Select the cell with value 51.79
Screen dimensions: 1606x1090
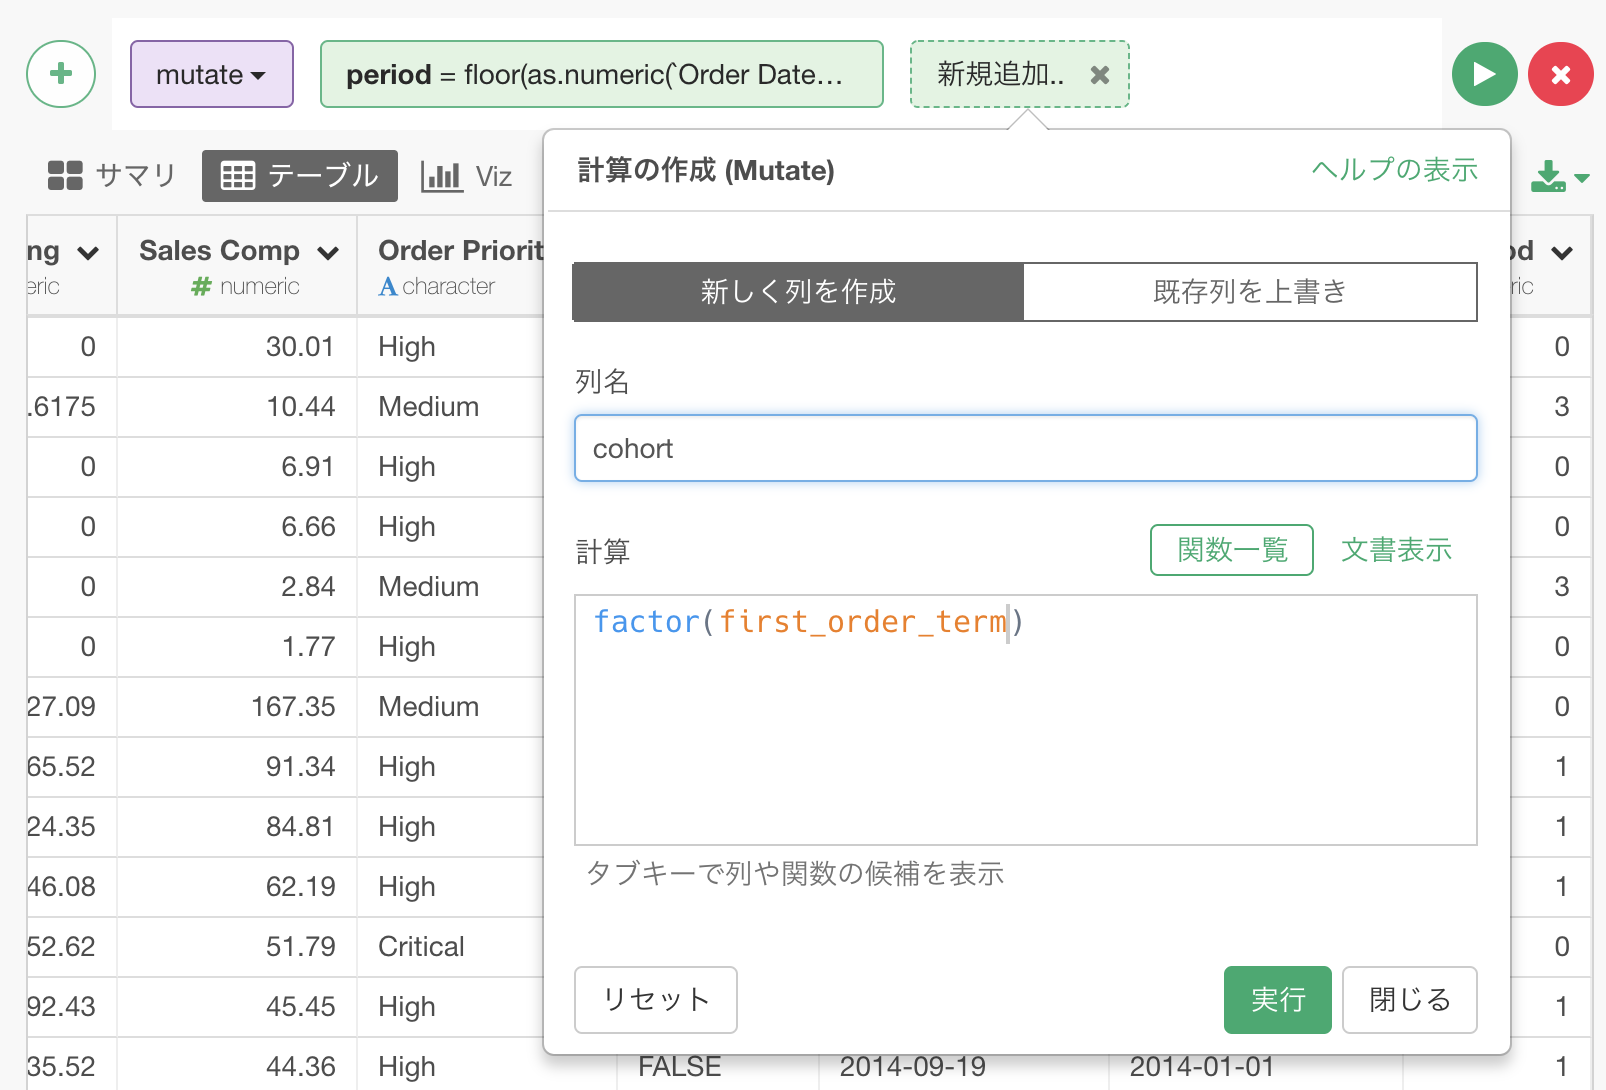tap(237, 947)
